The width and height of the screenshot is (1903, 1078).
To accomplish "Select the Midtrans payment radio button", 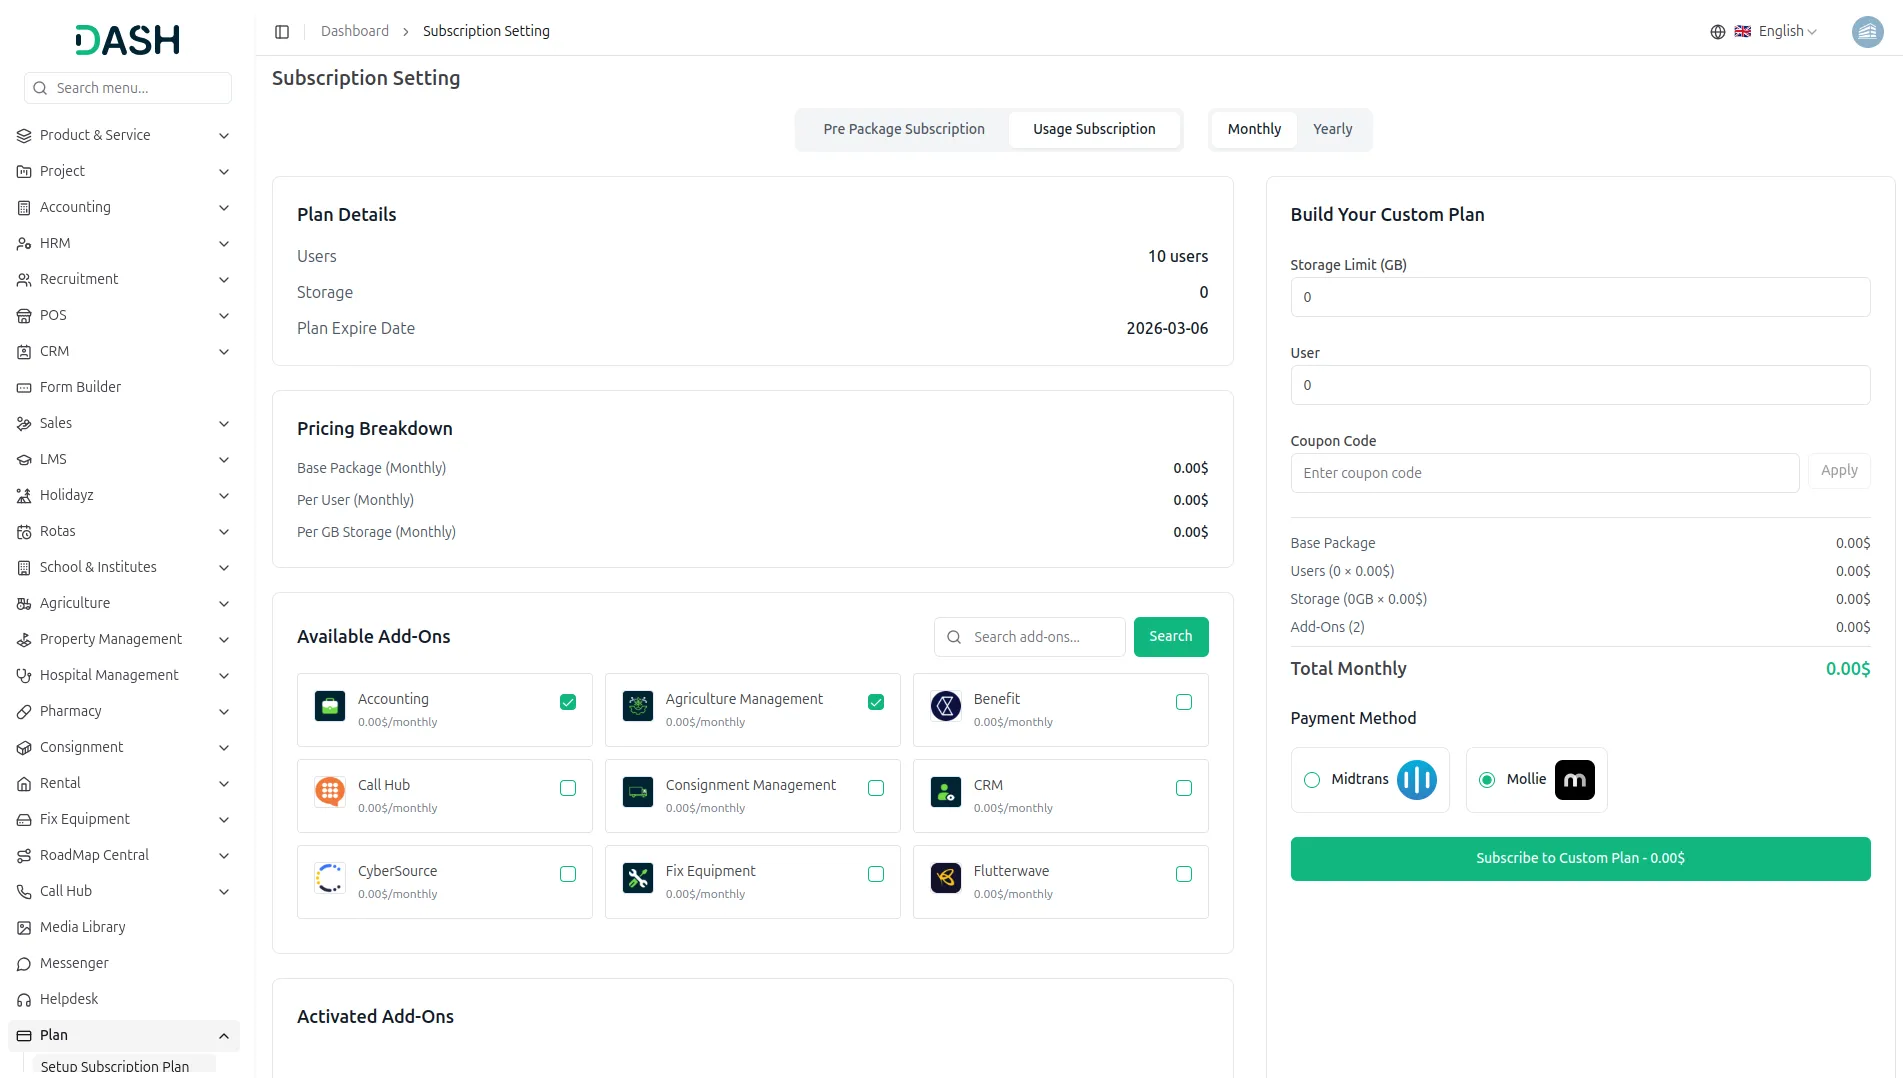I will pyautogui.click(x=1312, y=780).
